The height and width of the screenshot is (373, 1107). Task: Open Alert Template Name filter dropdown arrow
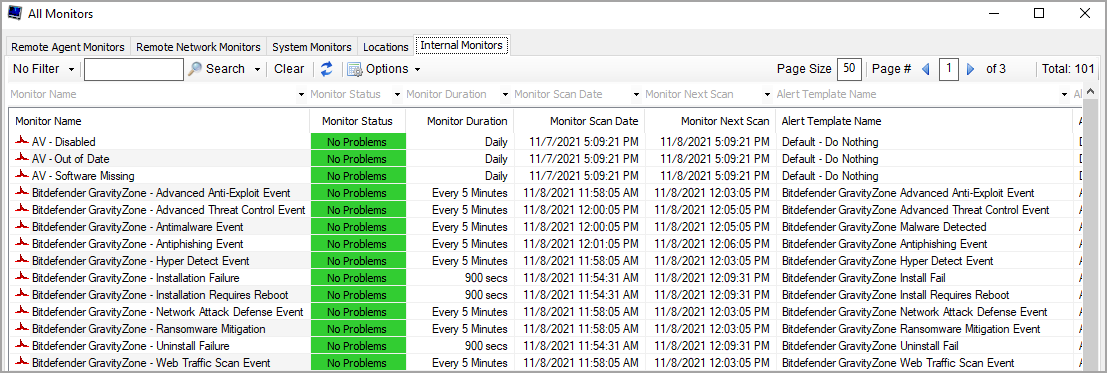point(1064,95)
